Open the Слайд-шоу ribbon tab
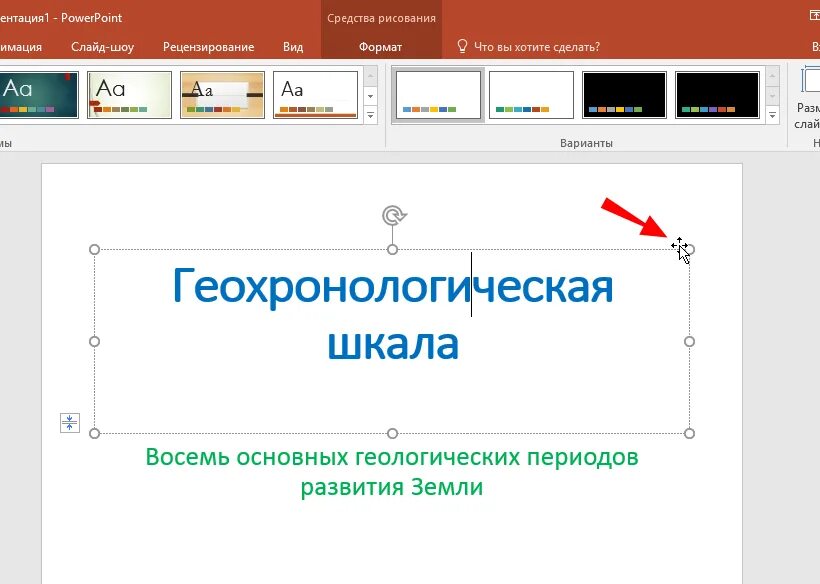 (102, 47)
